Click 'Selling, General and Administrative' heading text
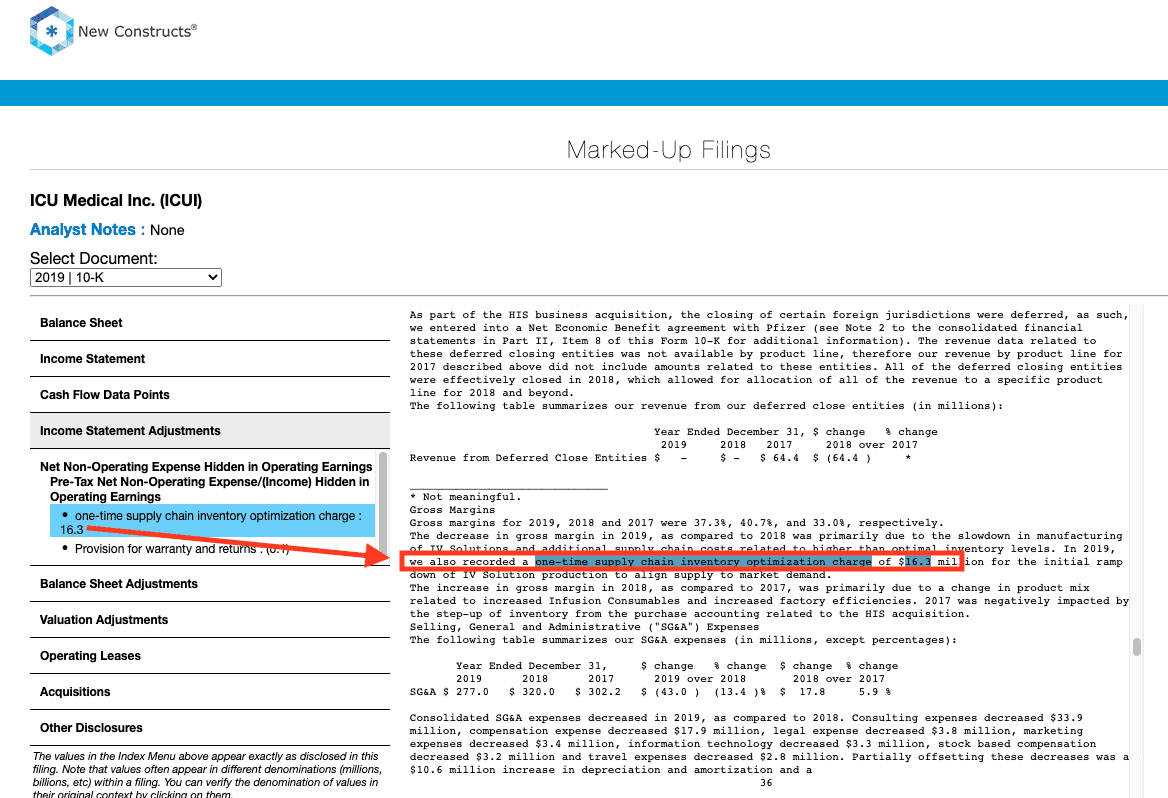 click(x=525, y=627)
